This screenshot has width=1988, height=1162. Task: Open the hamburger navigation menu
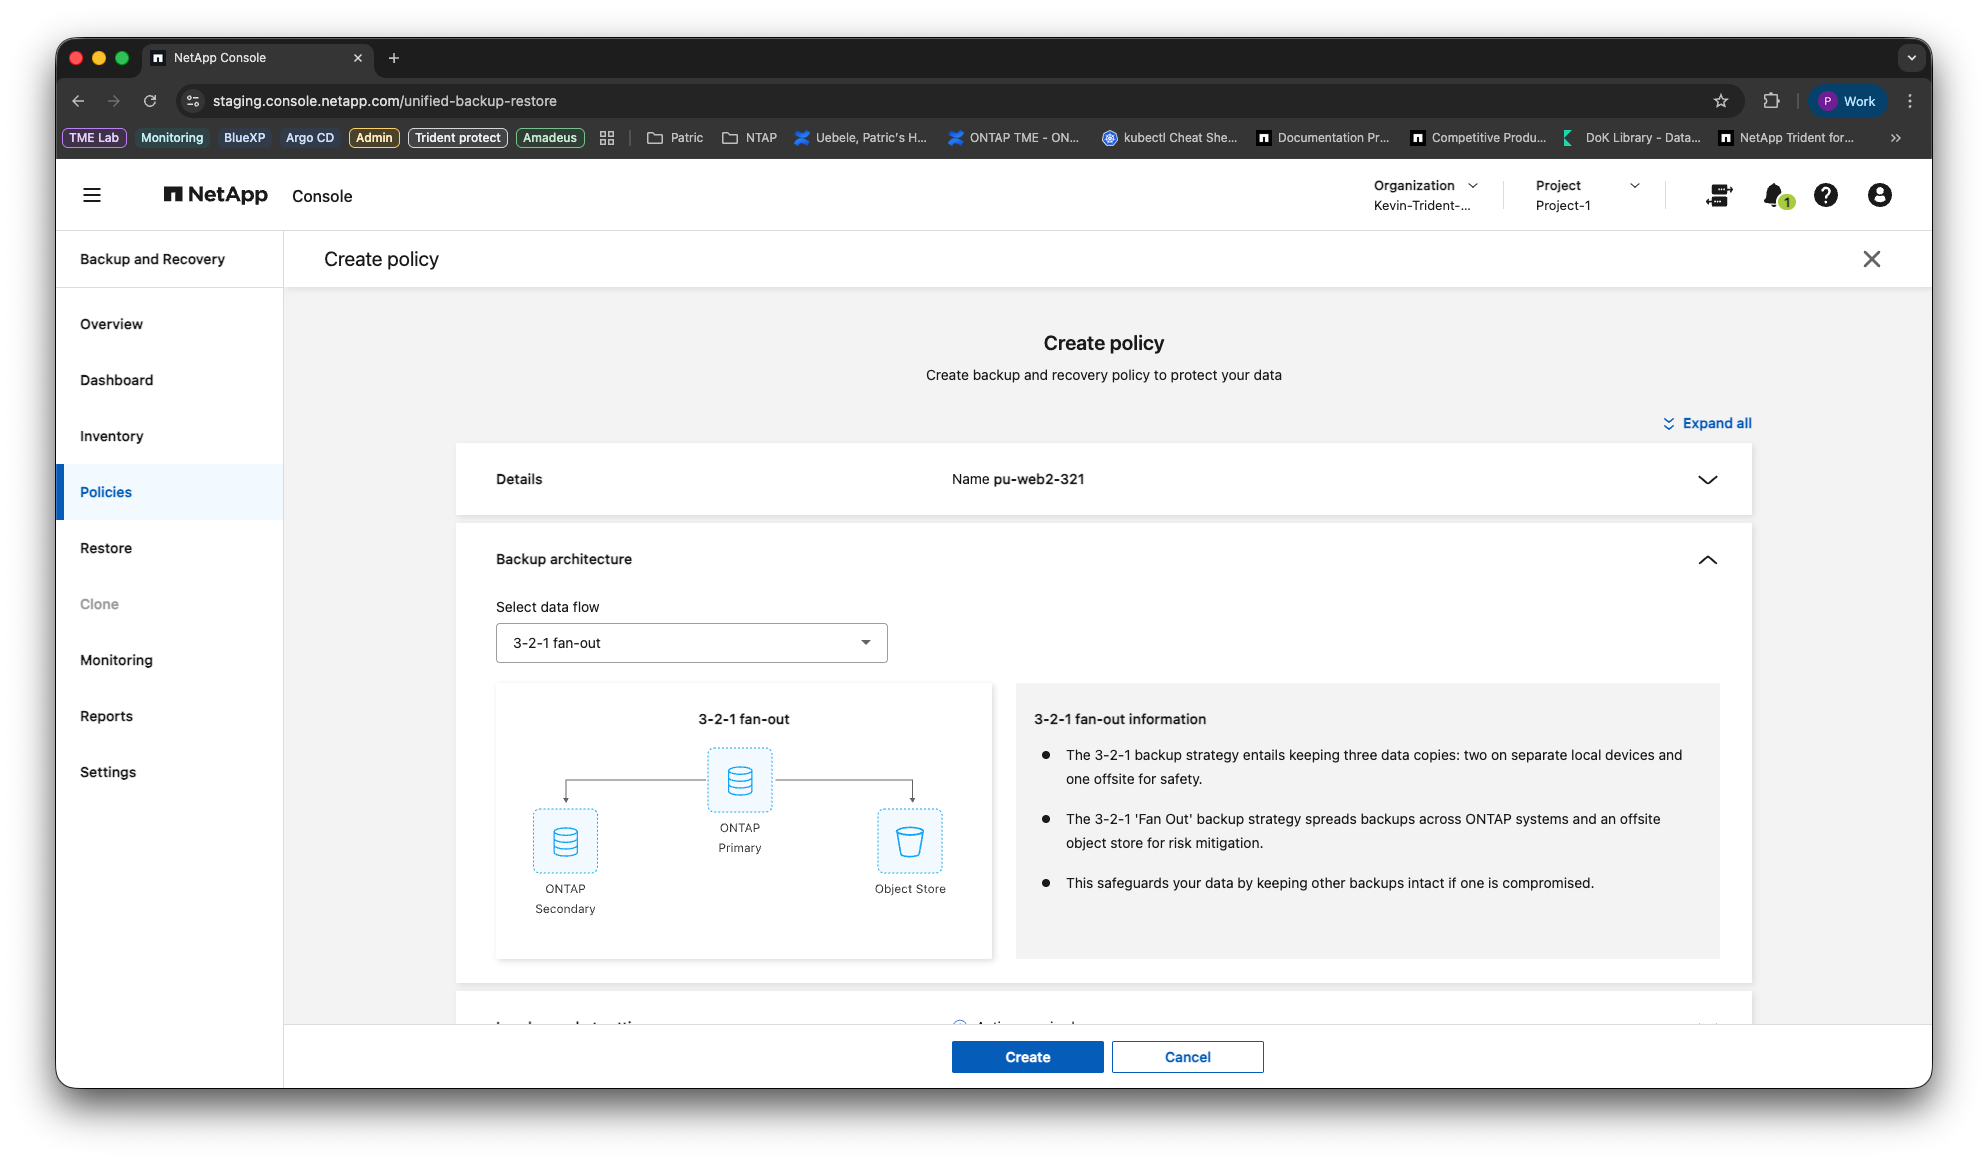92,195
